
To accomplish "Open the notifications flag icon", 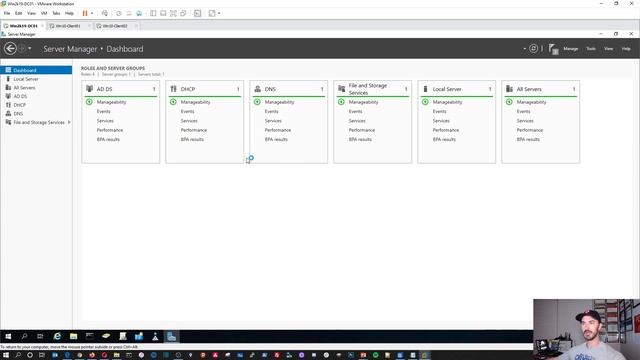I will click(x=553, y=49).
